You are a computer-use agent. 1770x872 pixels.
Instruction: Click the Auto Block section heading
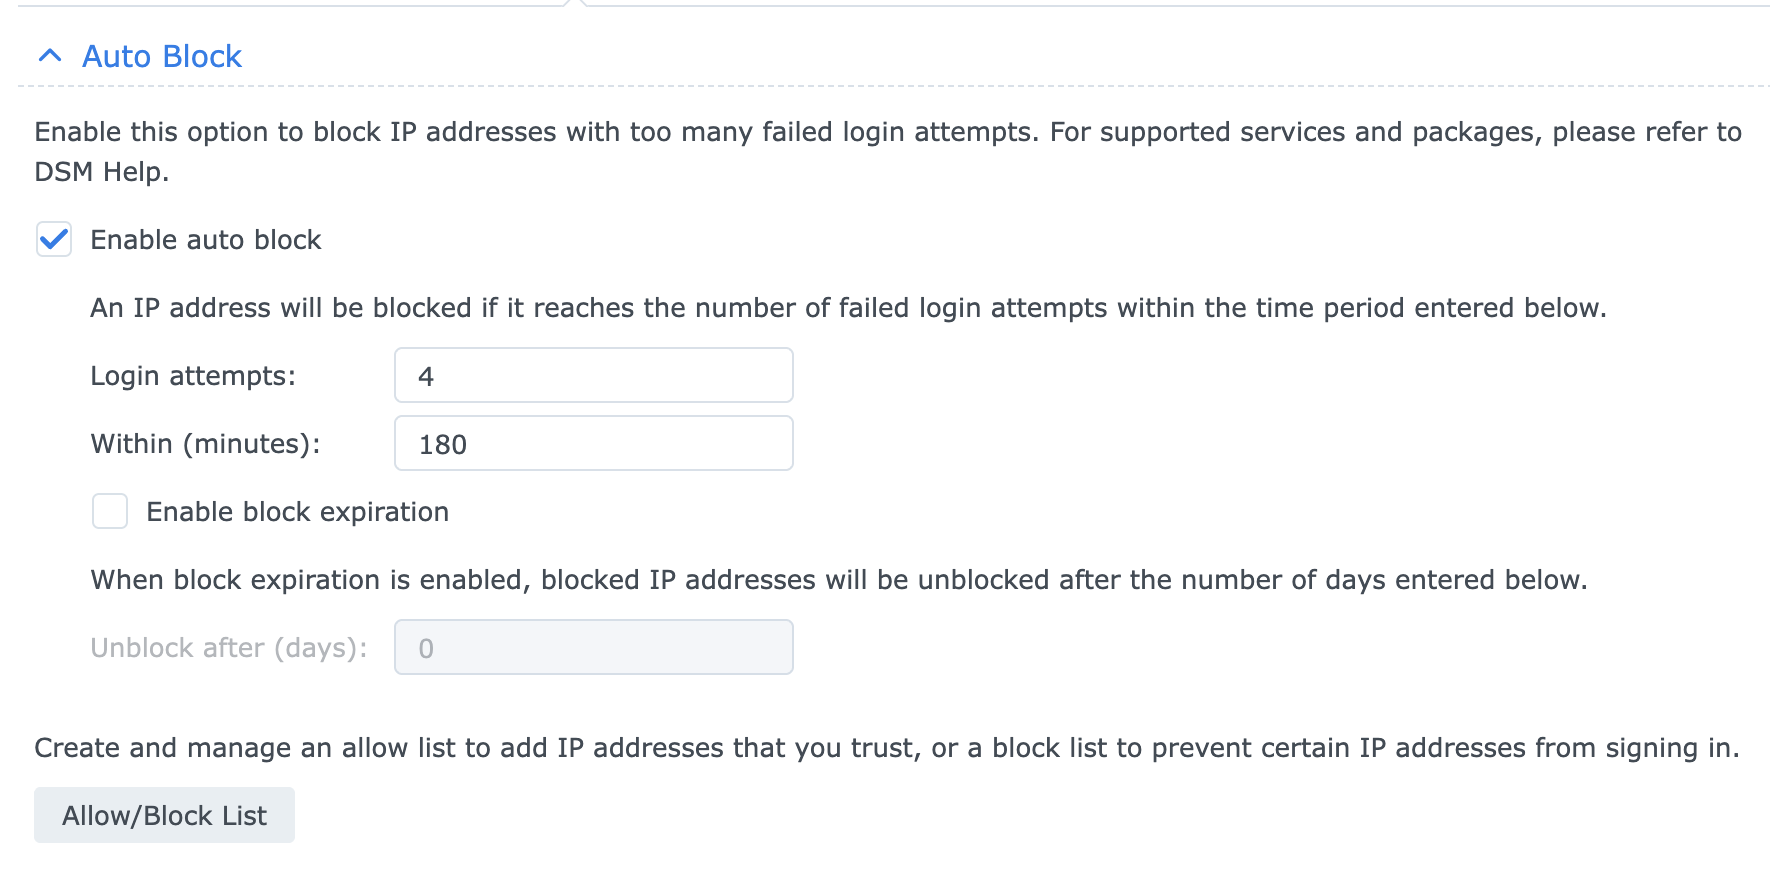tap(162, 56)
